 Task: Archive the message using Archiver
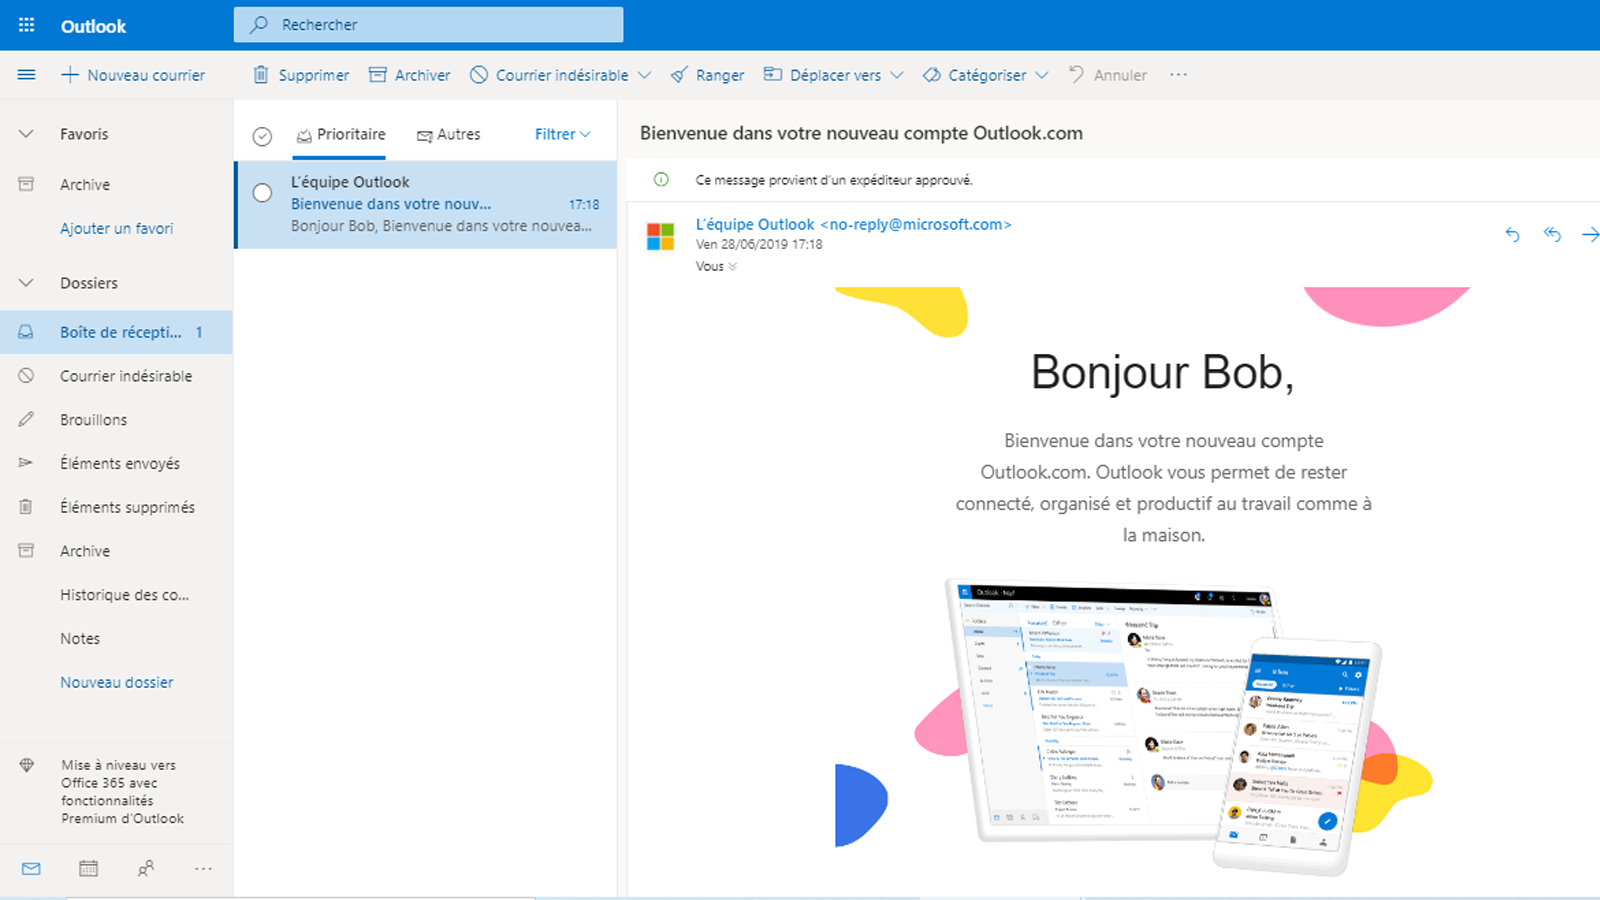[x=410, y=75]
